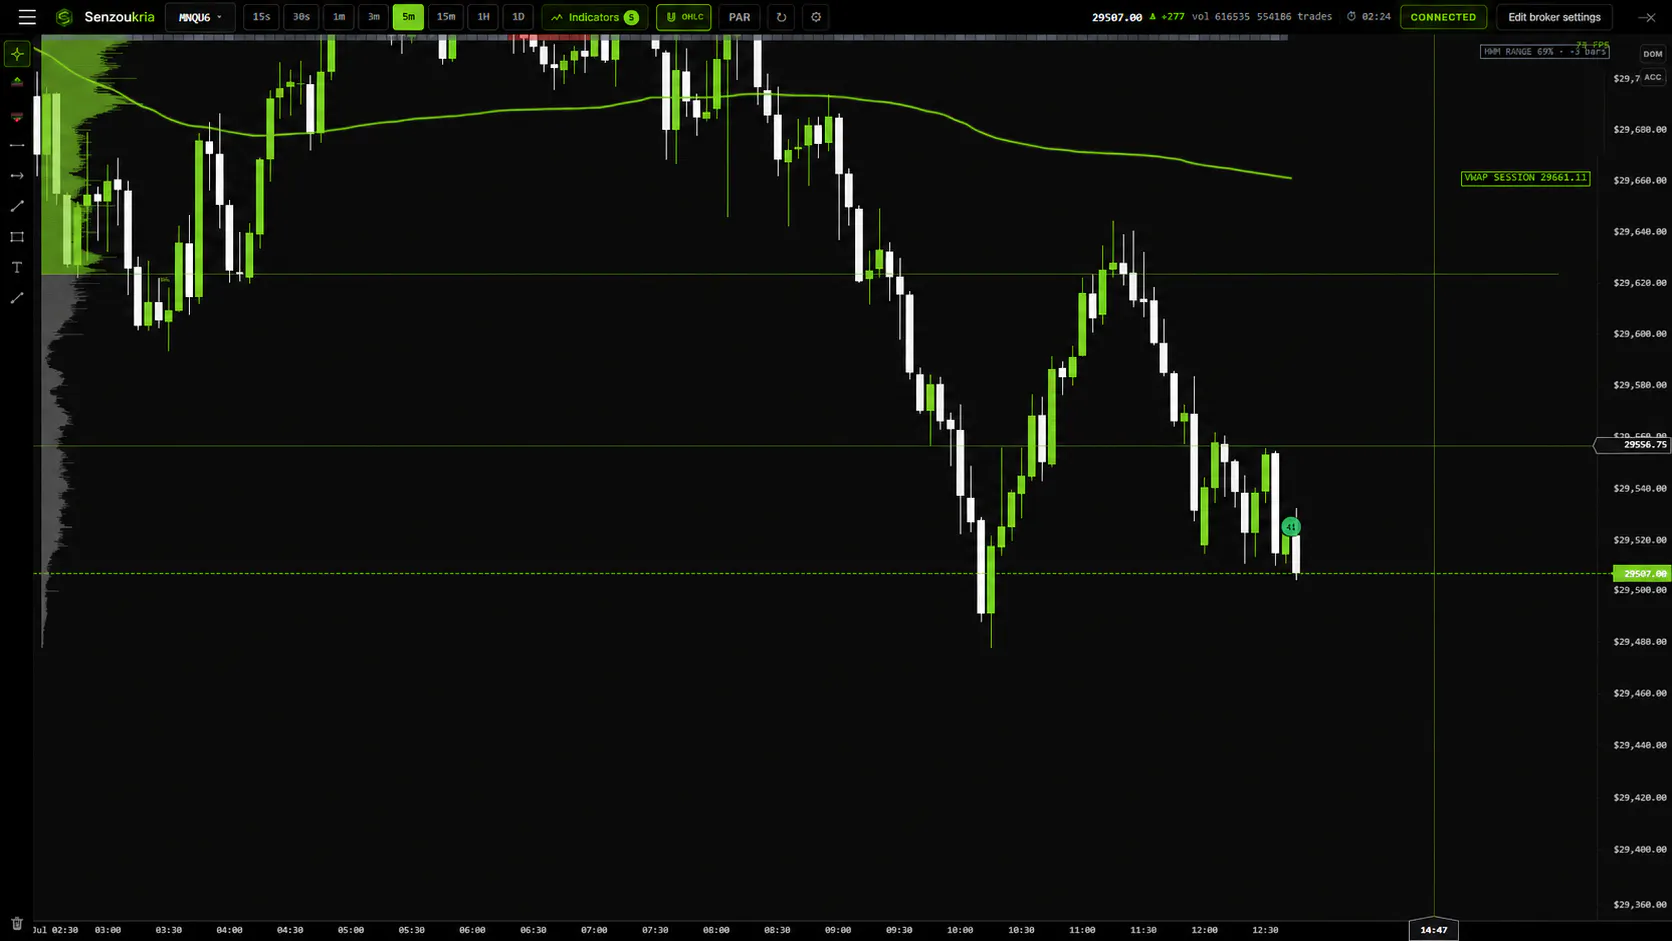Click the countdown timer clock icon

pyautogui.click(x=1351, y=17)
